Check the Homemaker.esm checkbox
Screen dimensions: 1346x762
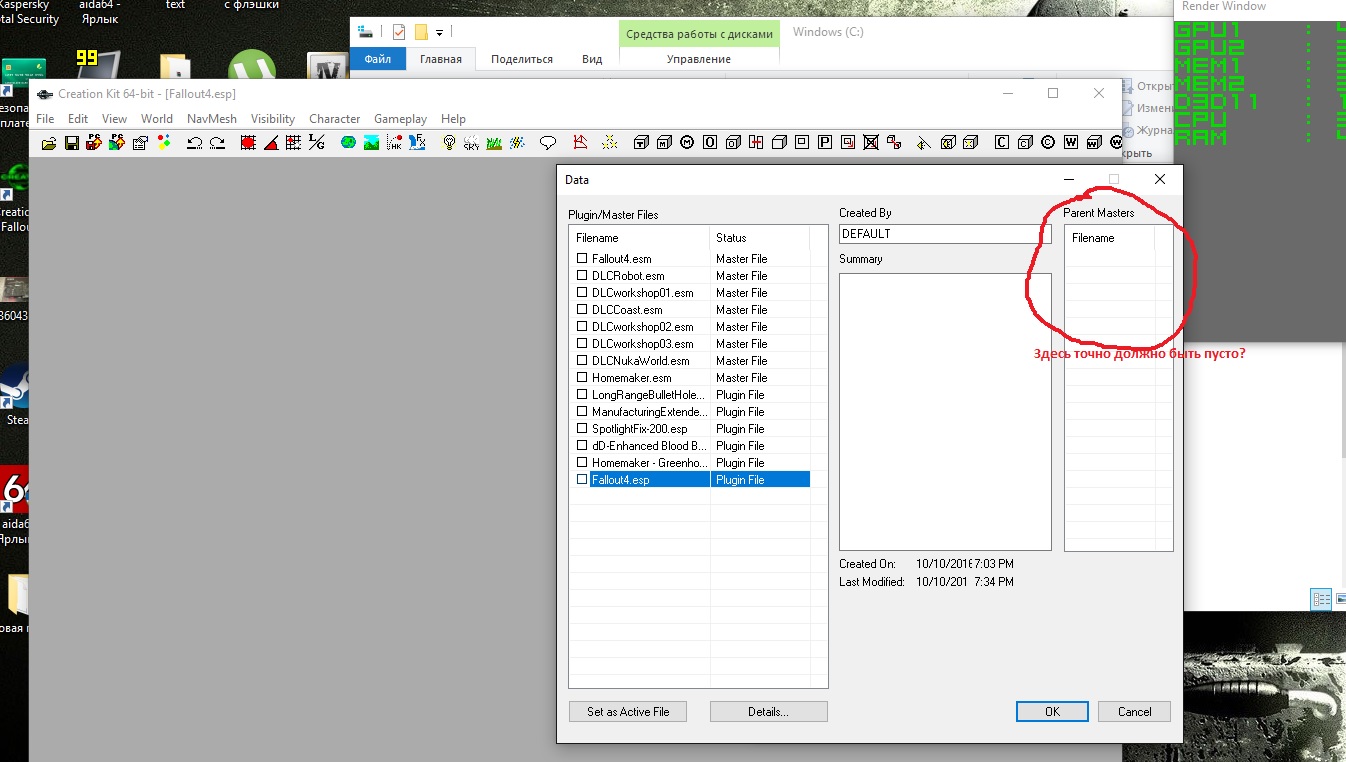582,378
